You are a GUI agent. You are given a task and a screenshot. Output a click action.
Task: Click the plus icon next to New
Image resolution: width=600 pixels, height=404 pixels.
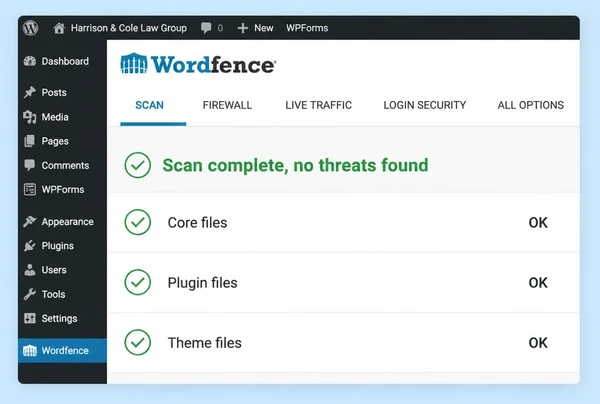tap(243, 28)
